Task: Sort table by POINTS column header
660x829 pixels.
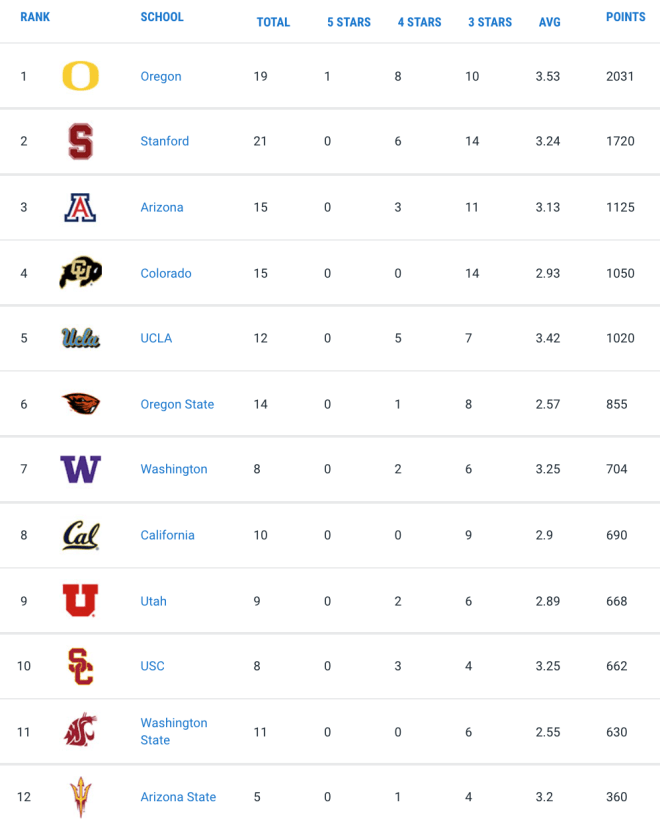Action: [x=626, y=17]
